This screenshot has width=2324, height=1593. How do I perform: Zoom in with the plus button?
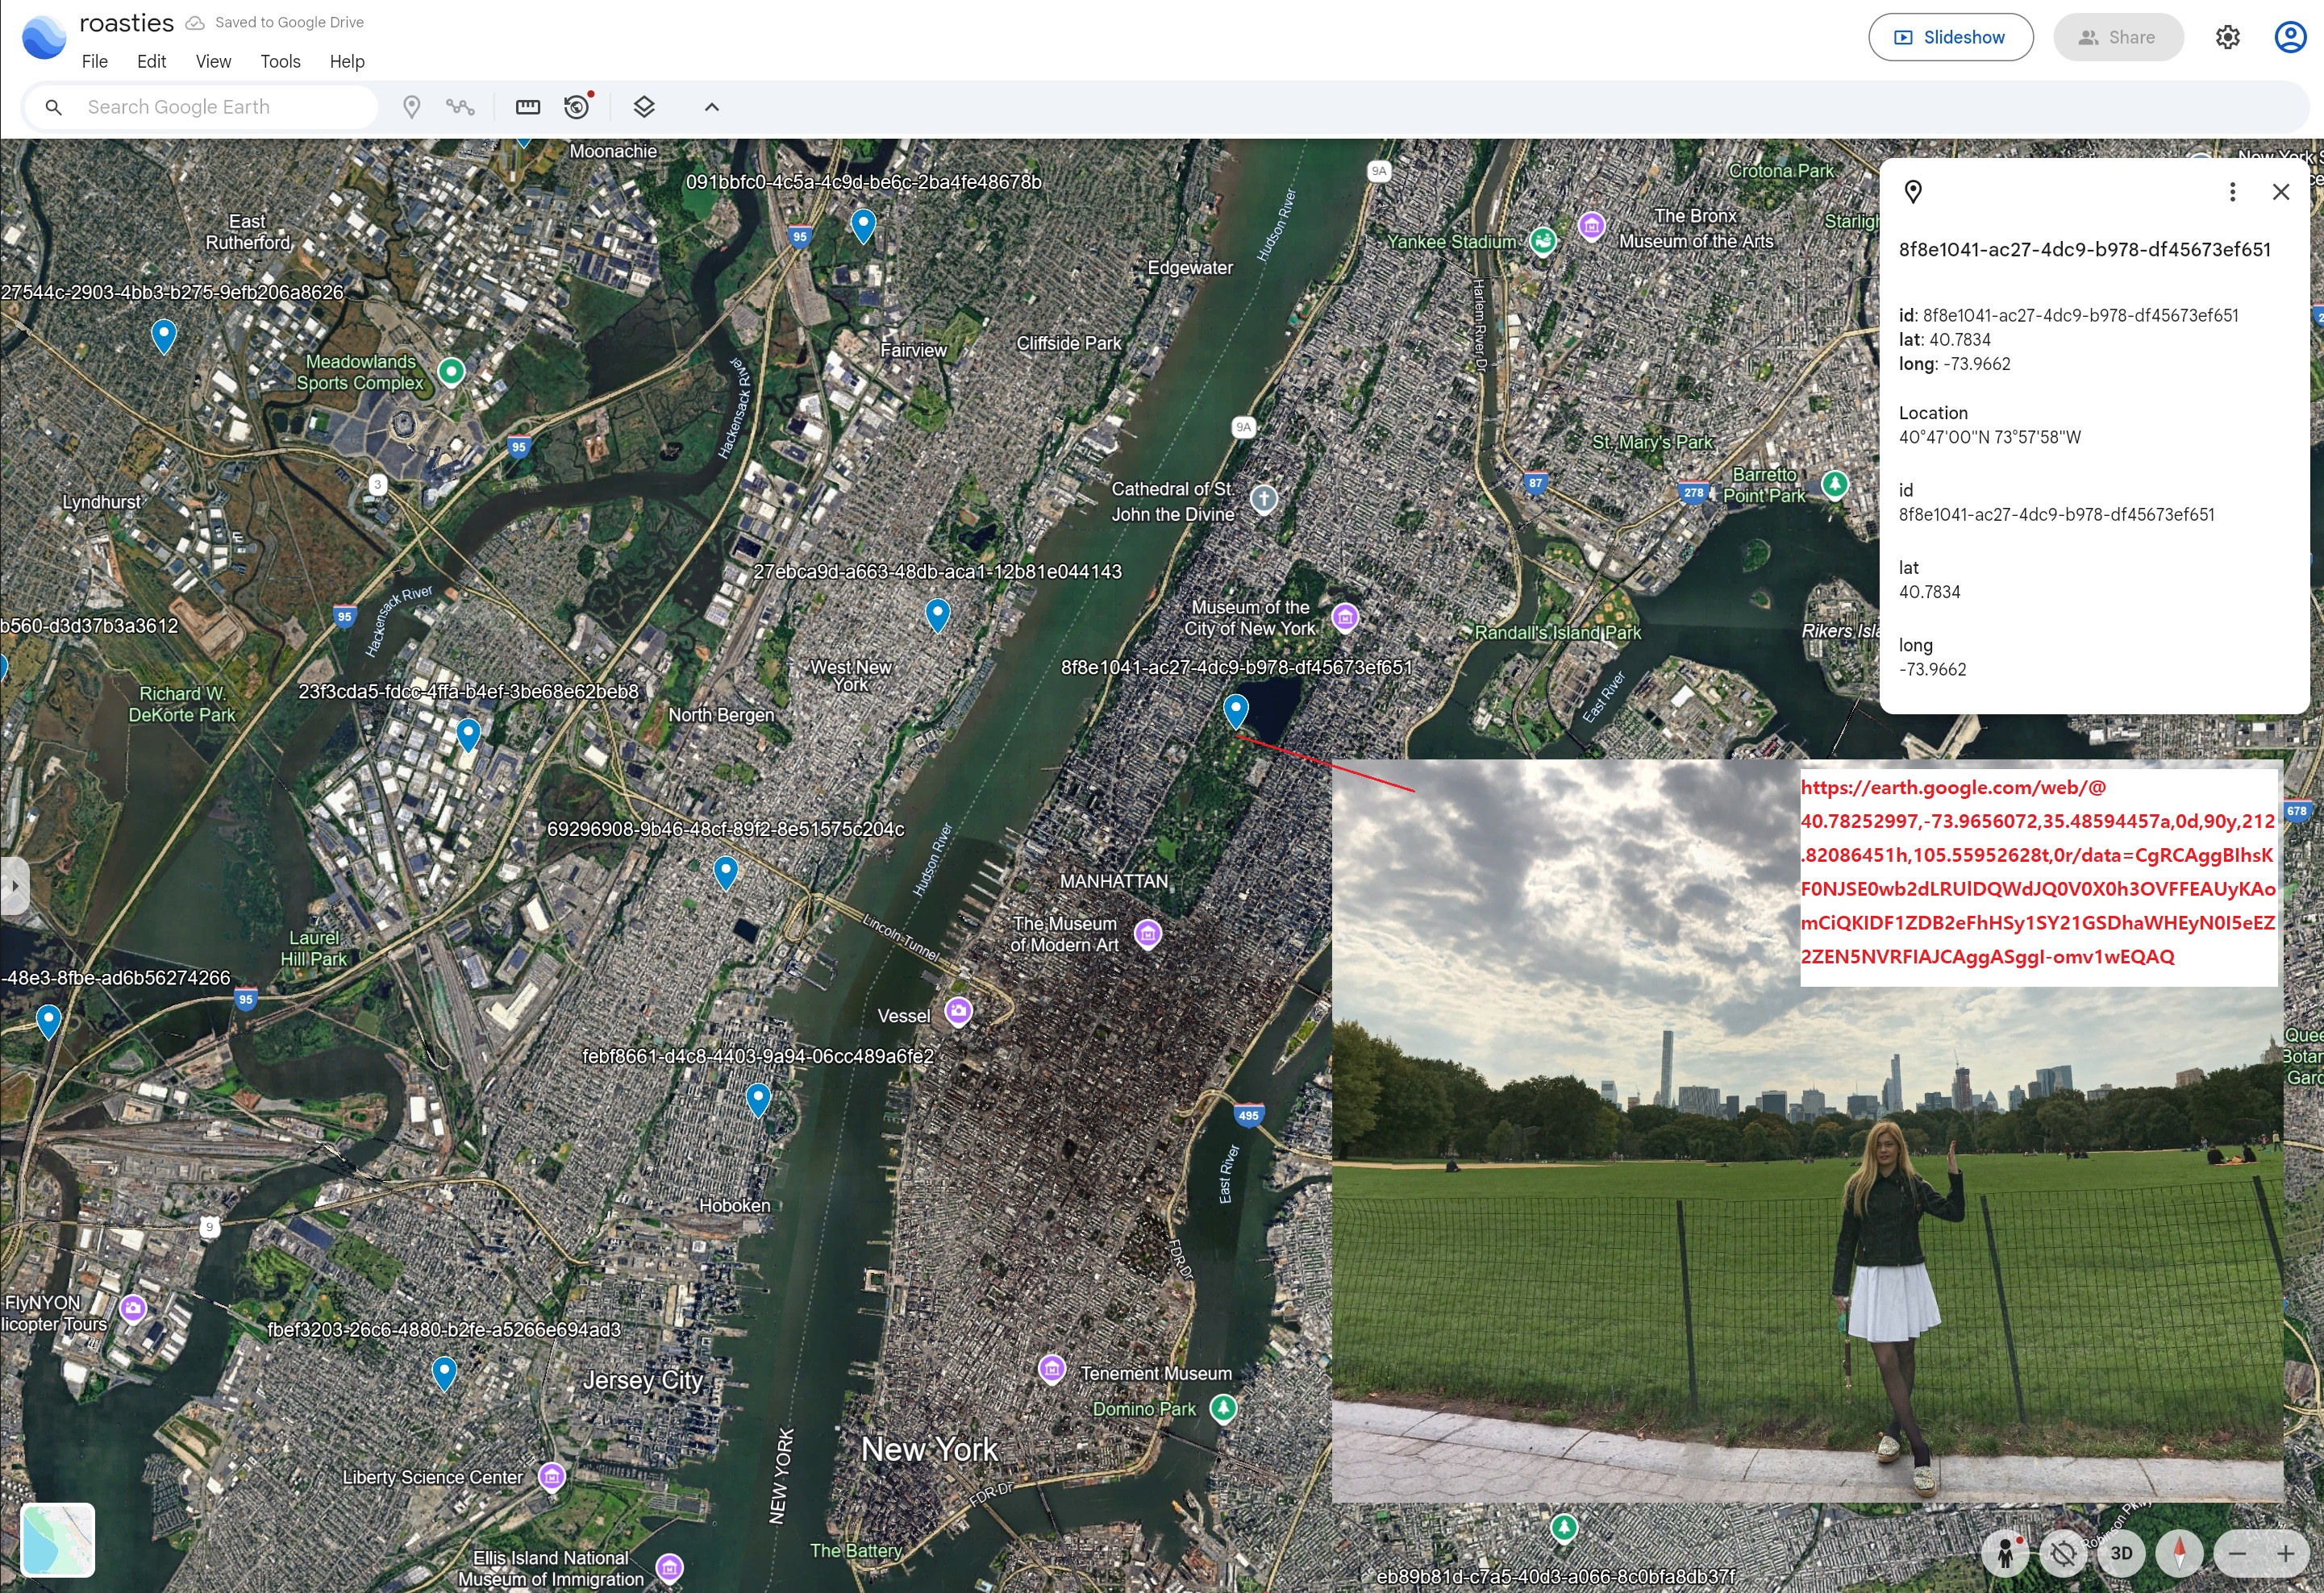[x=2285, y=1553]
